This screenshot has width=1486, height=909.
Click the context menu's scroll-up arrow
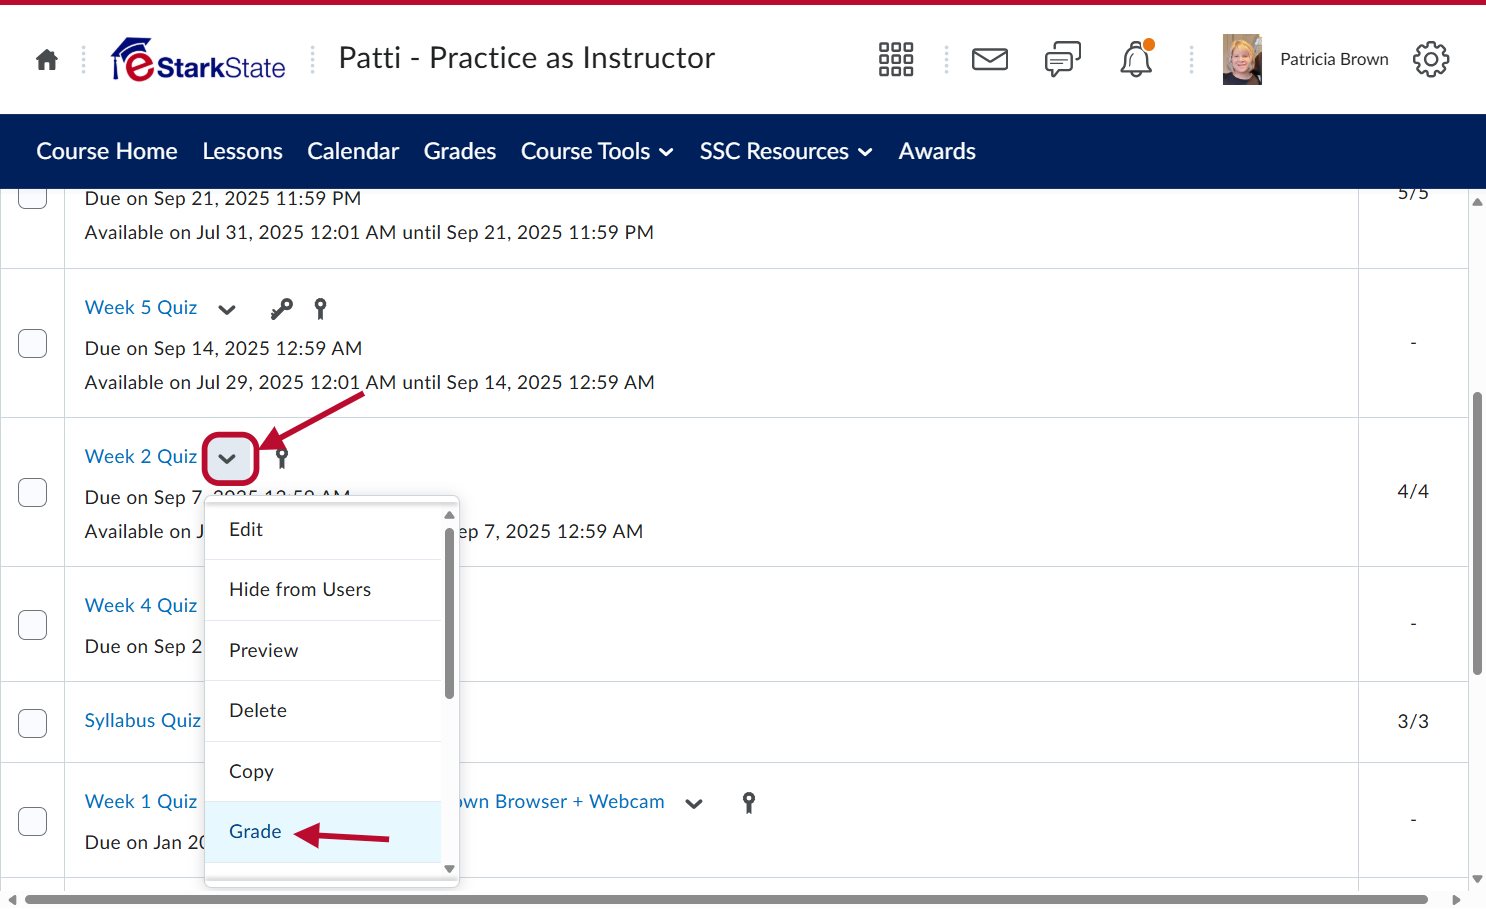coord(449,515)
